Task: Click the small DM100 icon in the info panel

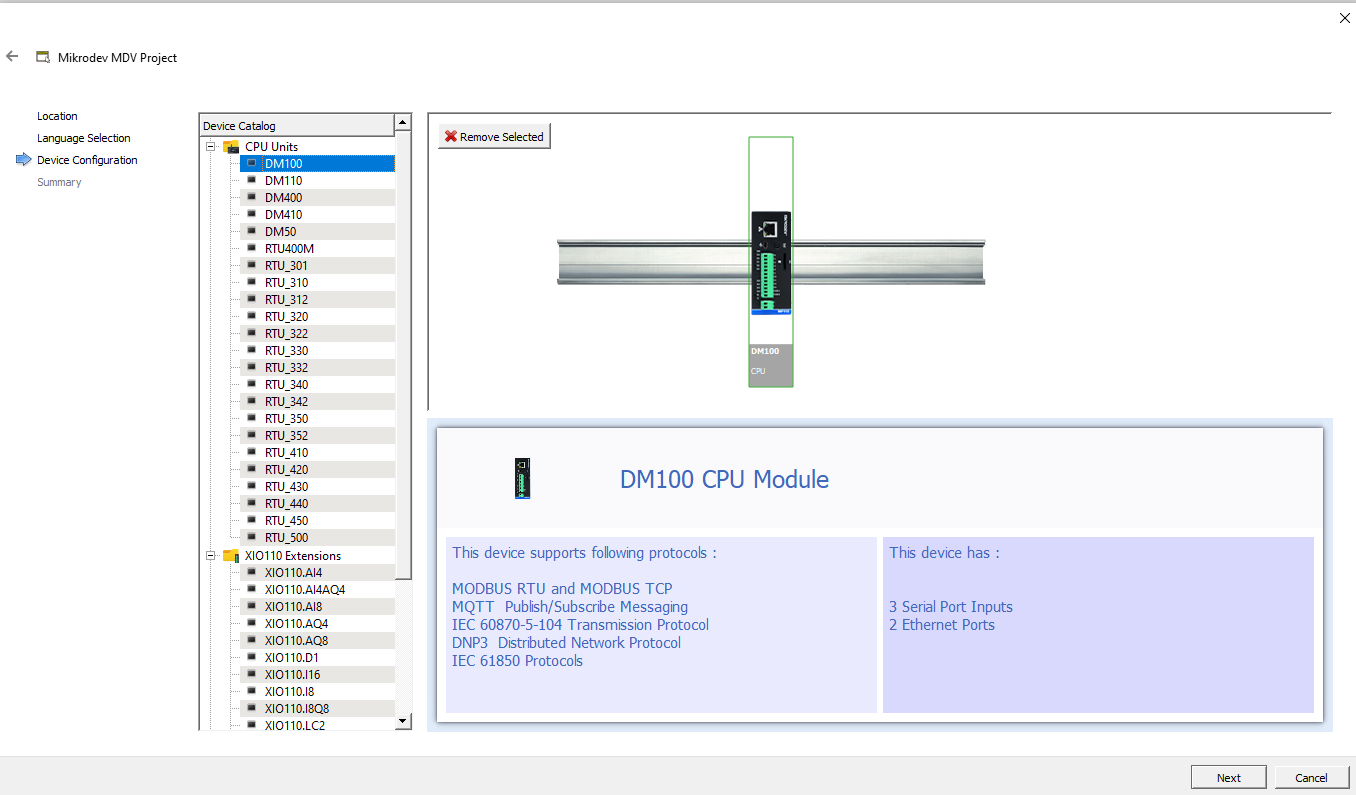Action: coord(522,478)
